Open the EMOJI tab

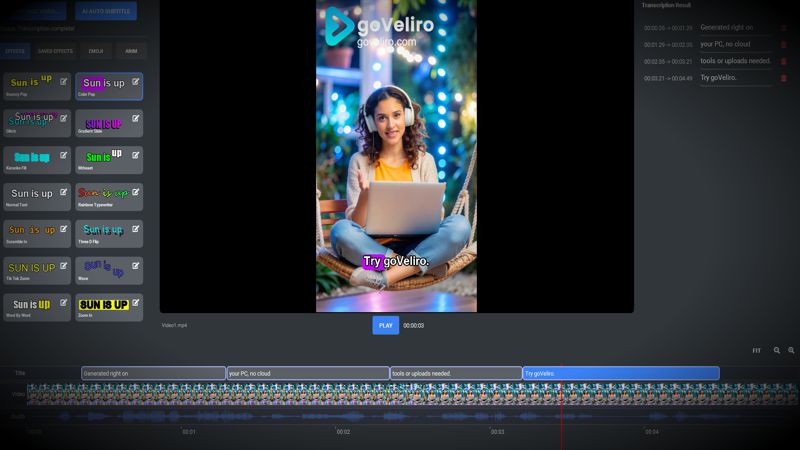click(96, 51)
